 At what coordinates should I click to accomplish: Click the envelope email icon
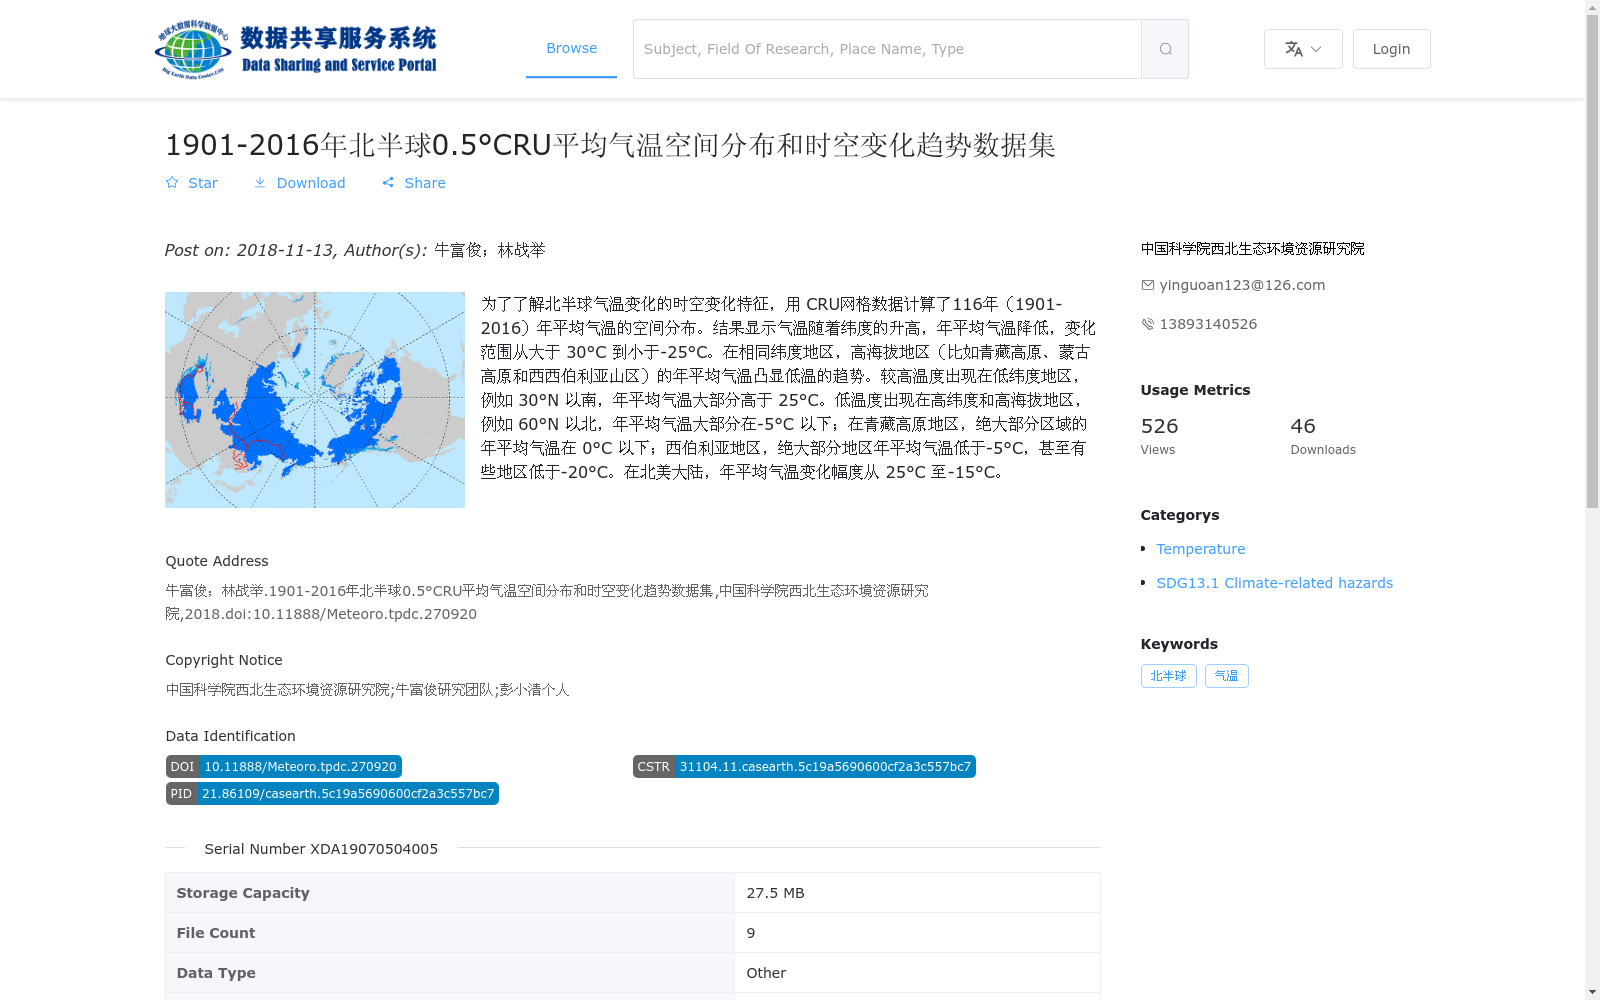click(1147, 285)
